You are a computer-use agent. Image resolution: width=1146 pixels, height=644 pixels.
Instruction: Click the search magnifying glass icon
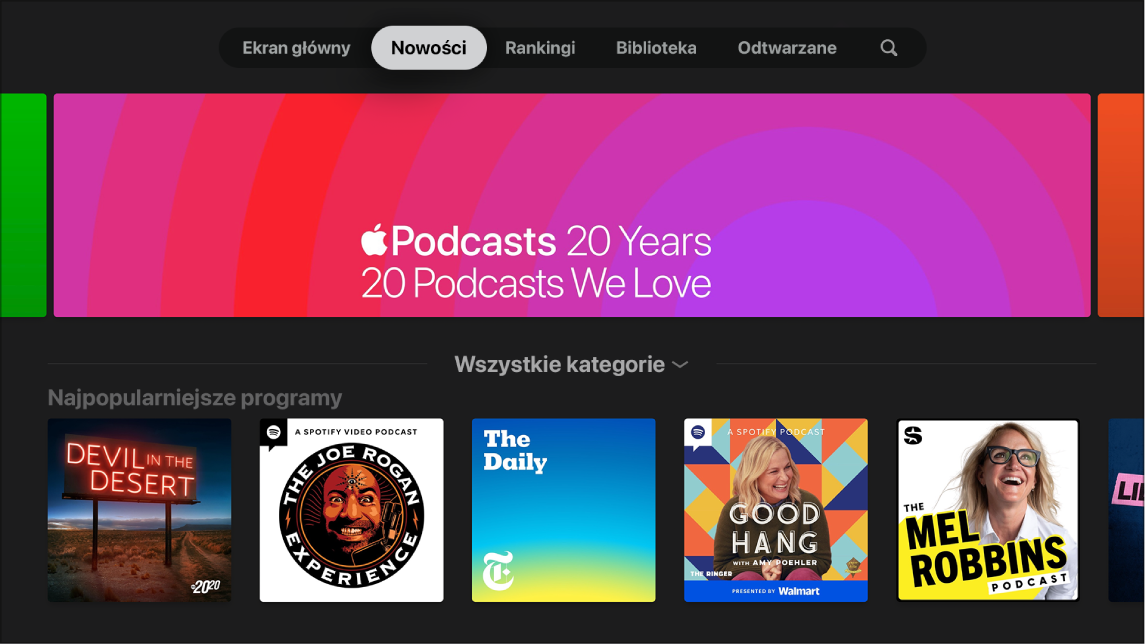888,47
